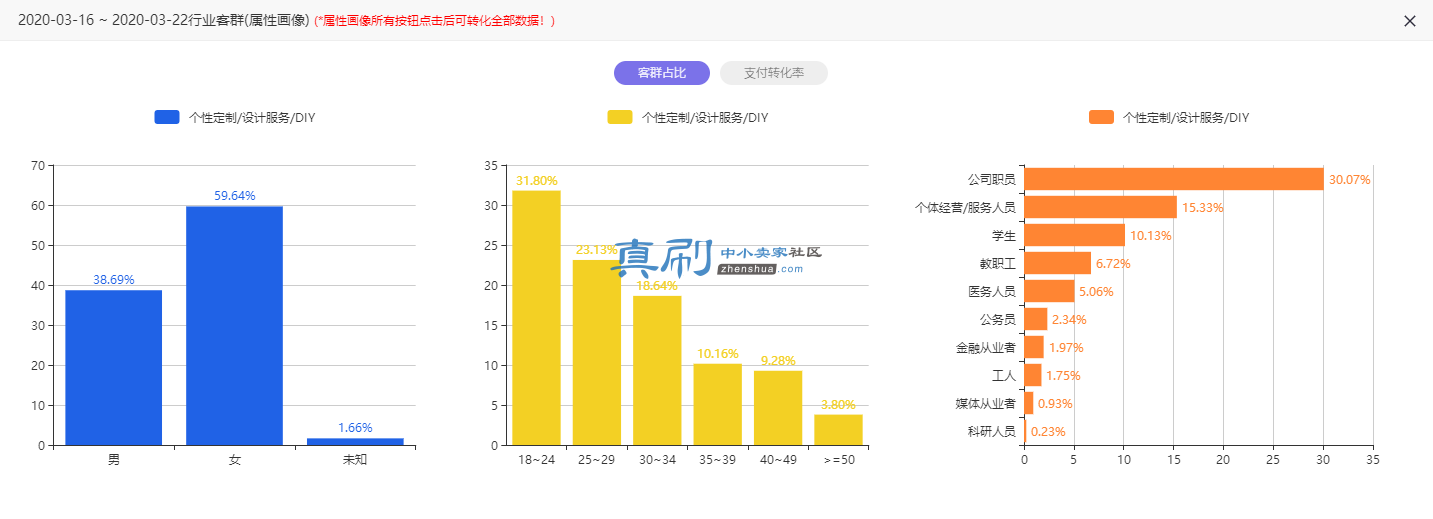Click the 30.07% value label
1433x519 pixels.
point(1350,180)
